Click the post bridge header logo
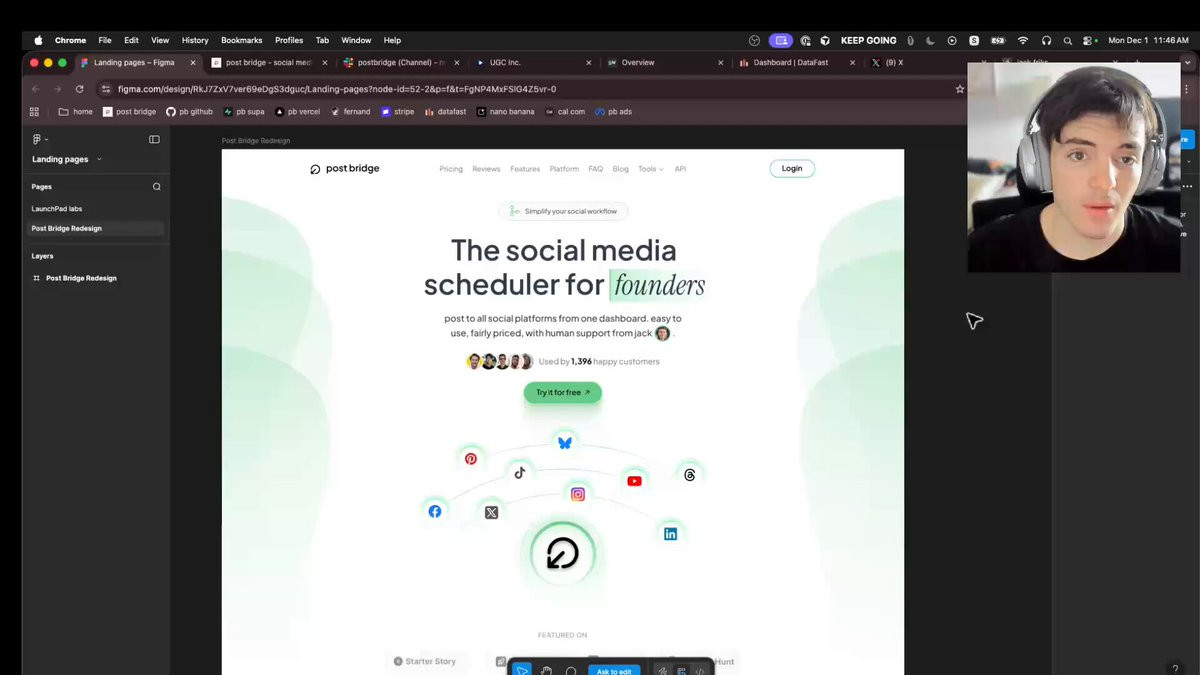Screen dimensions: 1200x675 (344, 169)
